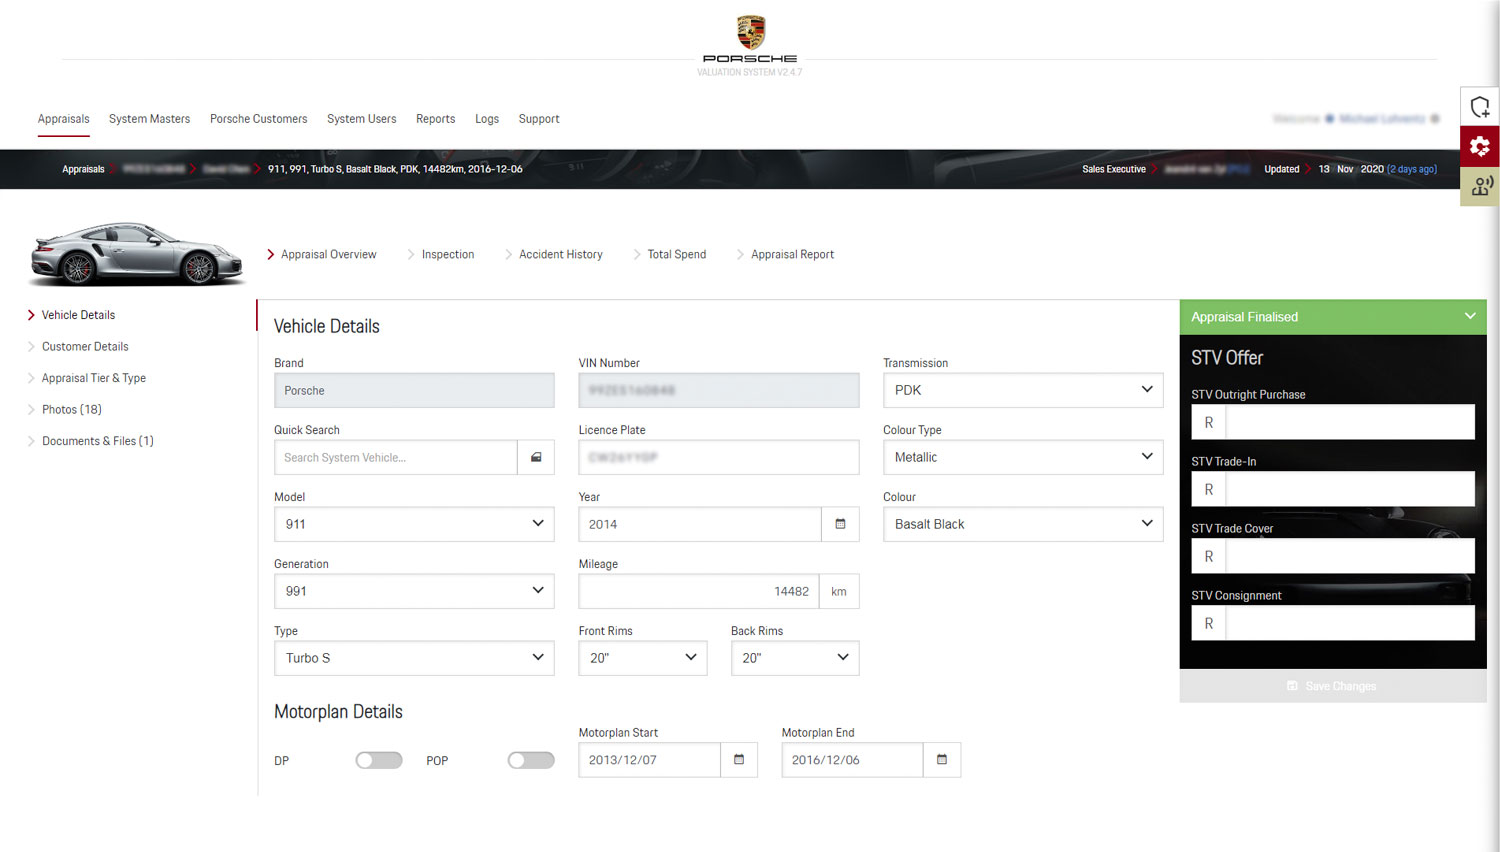The width and height of the screenshot is (1500, 852).
Task: Click the '2 days ago' updated text
Action: [x=1412, y=169]
